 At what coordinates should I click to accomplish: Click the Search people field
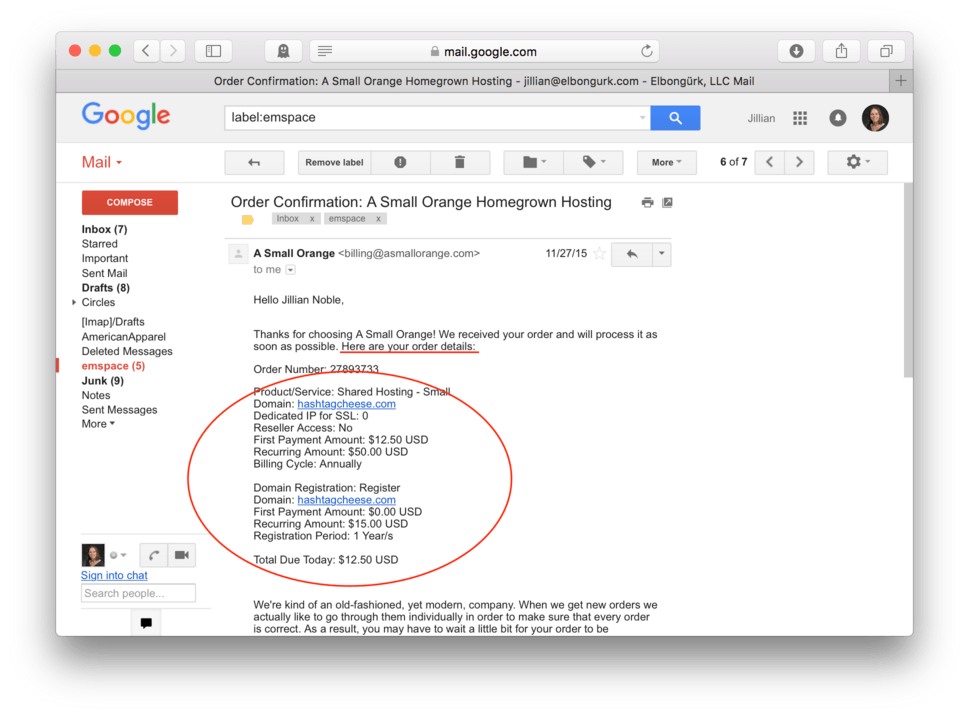[138, 593]
